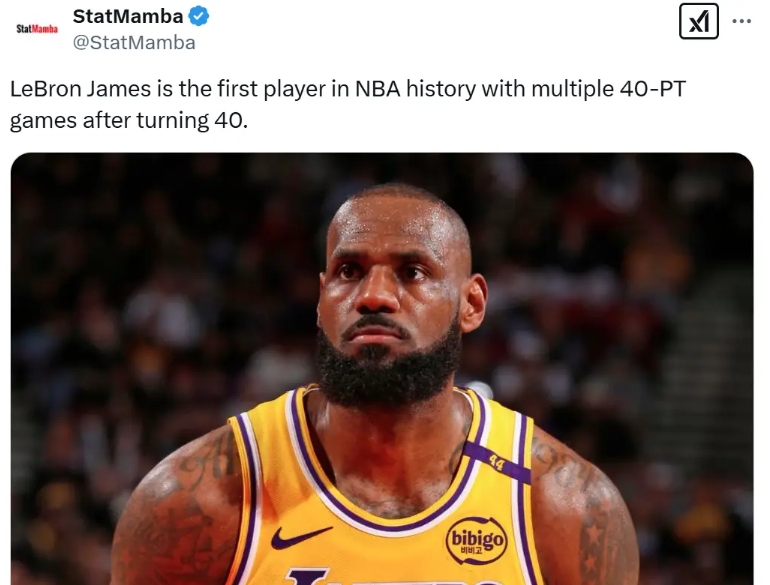770x585 pixels.
Task: Click the word "NBA" in the tweet
Action: pyautogui.click(x=377, y=89)
